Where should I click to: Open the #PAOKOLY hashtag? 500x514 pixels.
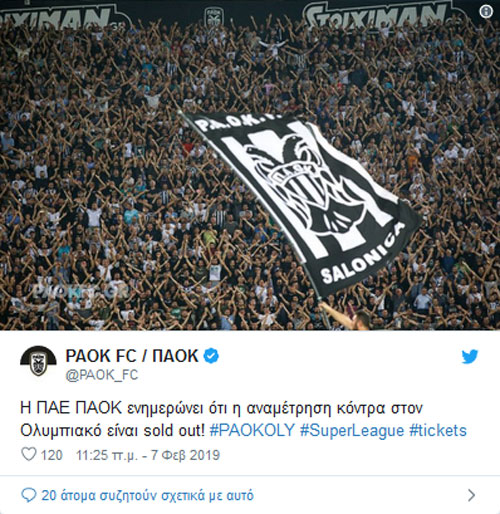pyautogui.click(x=252, y=430)
